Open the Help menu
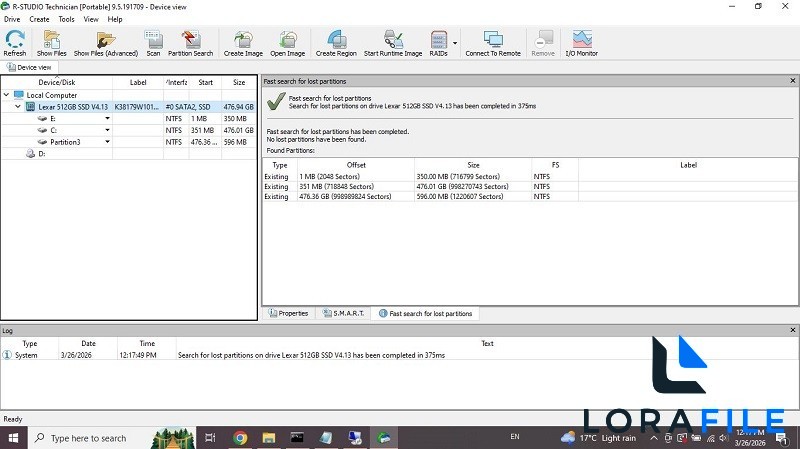The width and height of the screenshot is (800, 449). 115,19
